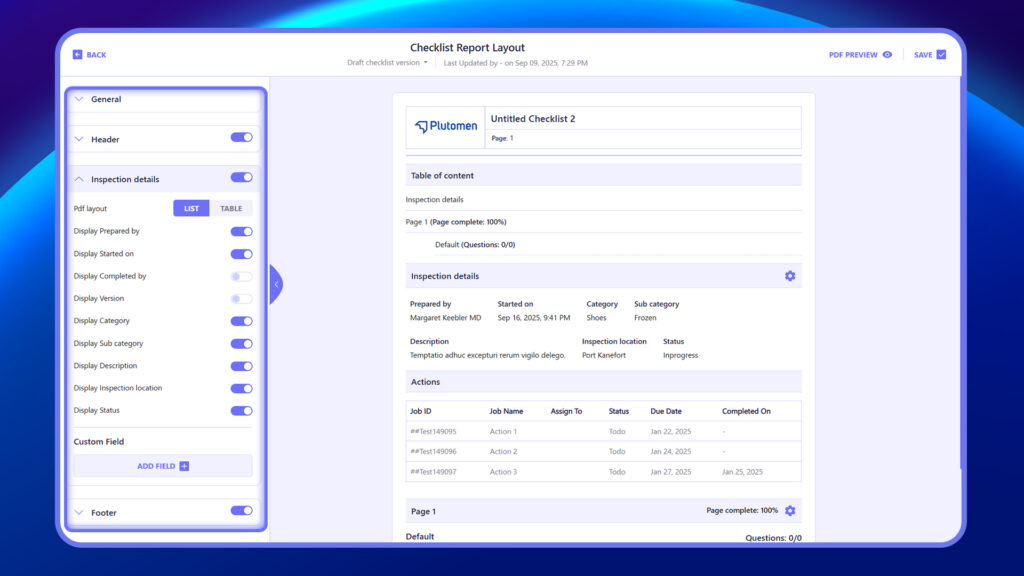Turn off Display Category
Viewport: 1024px width, 576px height.
point(241,321)
